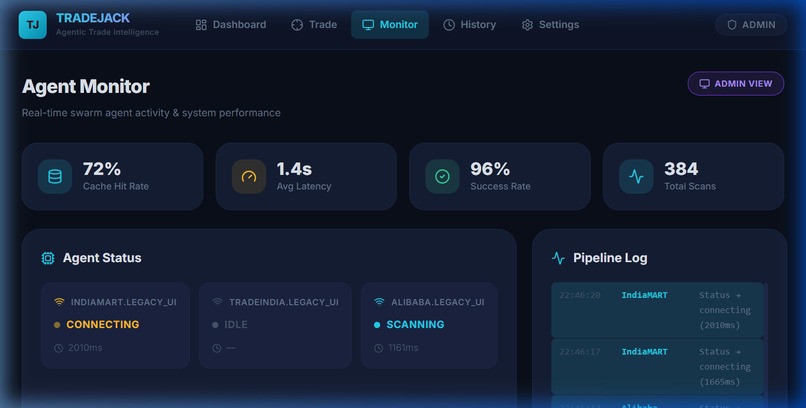This screenshot has width=806, height=408.
Task: Open the 22:46:20 IndiaMART log entry
Action: [657, 310]
